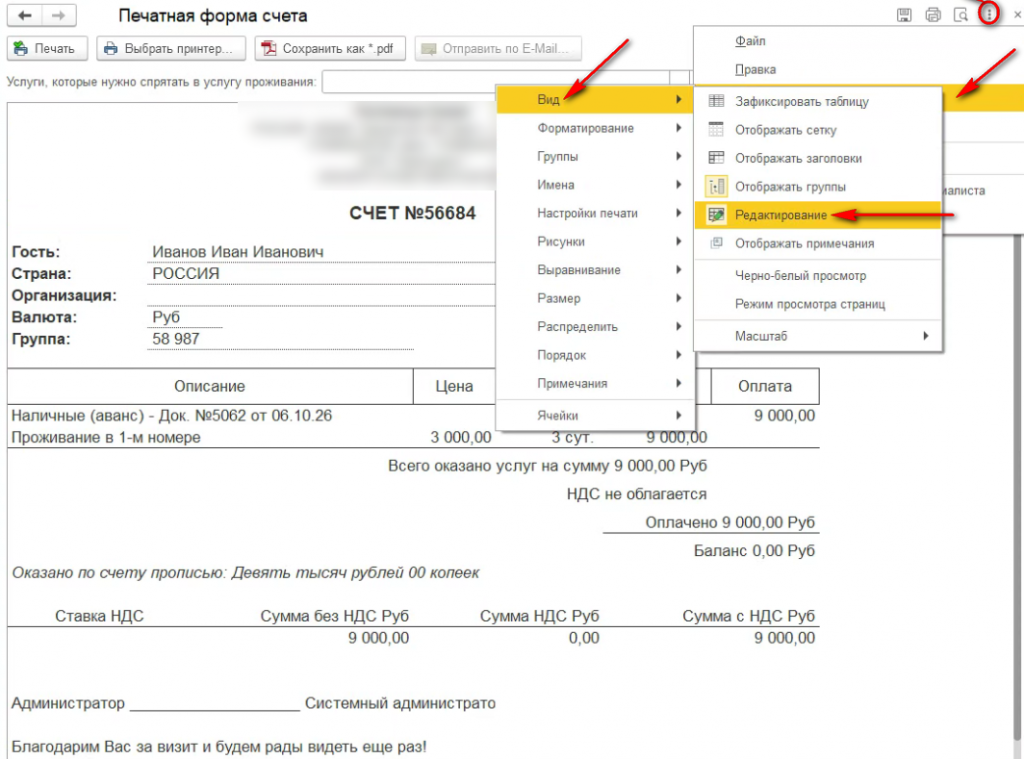Select Режим просмотра страниц
Screen dimensions: 1024x759
click(x=818, y=304)
